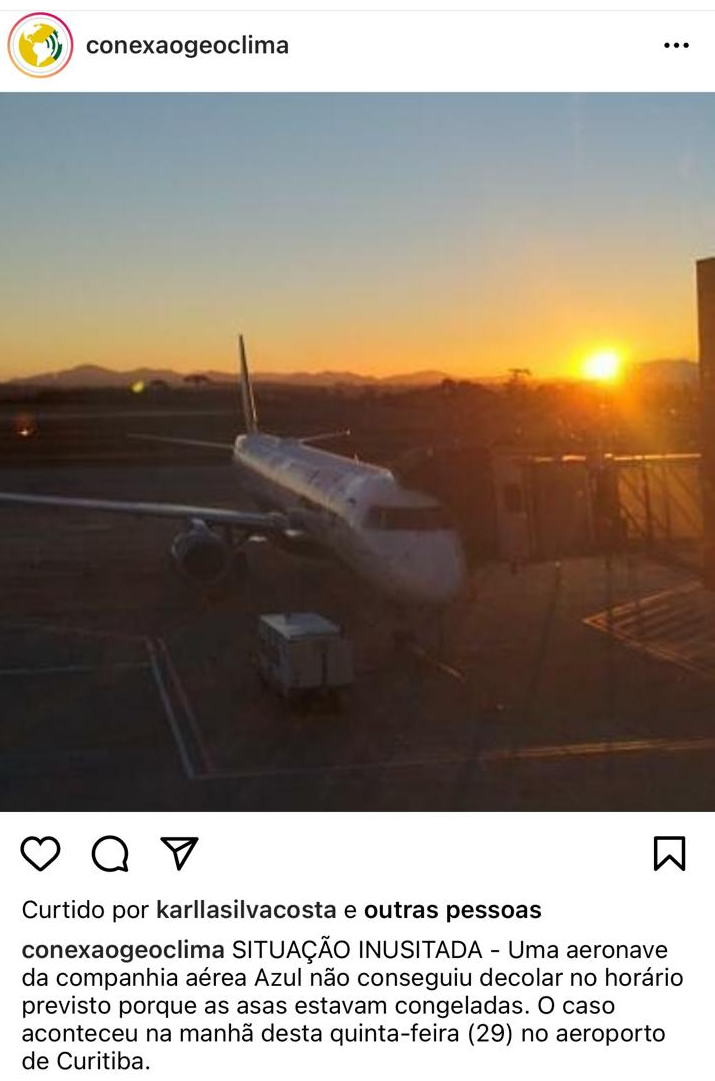Screen dimensions: 715x1081
Task: Tap the conexaogeoclima username in the caption
Action: tap(123, 951)
